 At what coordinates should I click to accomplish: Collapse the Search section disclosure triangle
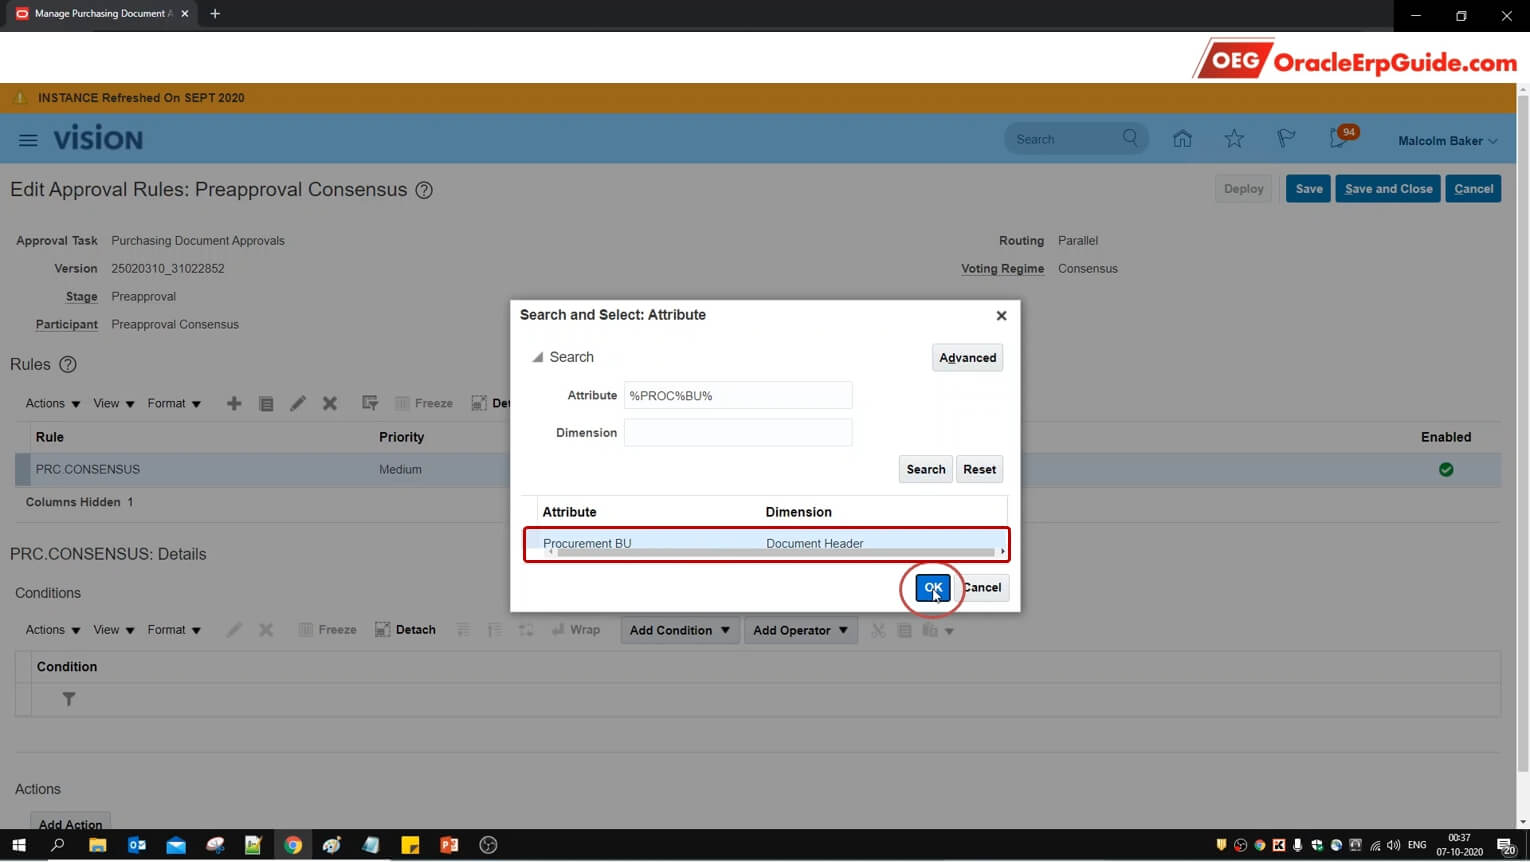click(537, 357)
